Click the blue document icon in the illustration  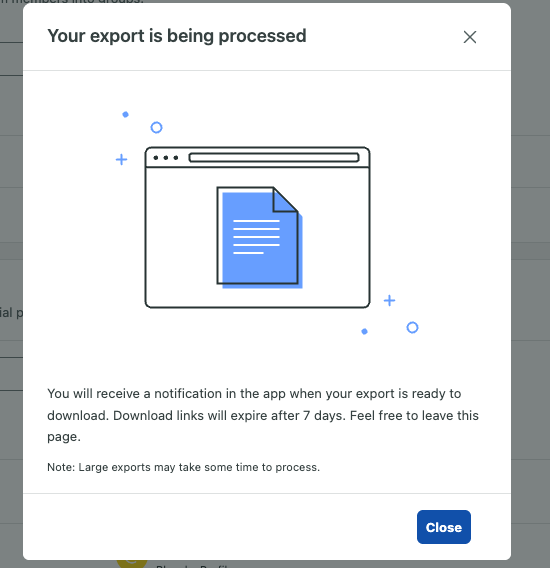[x=259, y=237]
